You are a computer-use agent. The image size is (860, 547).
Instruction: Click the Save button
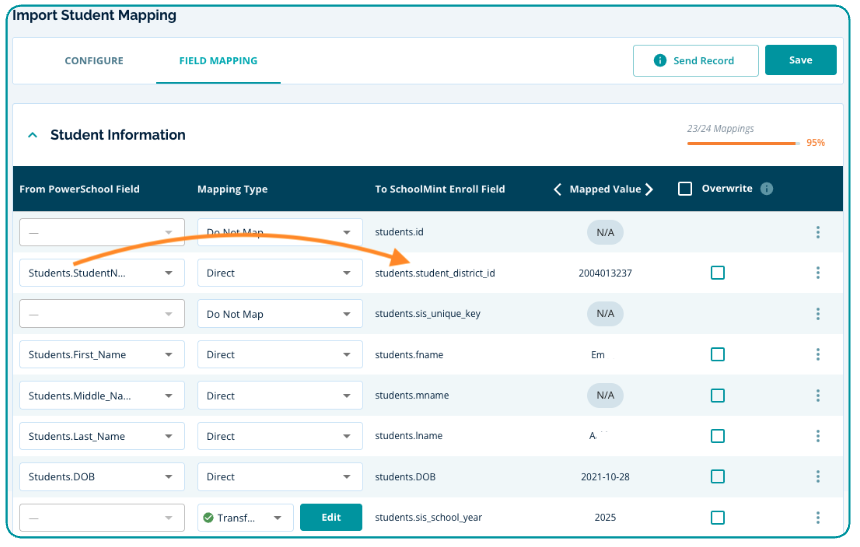(800, 60)
